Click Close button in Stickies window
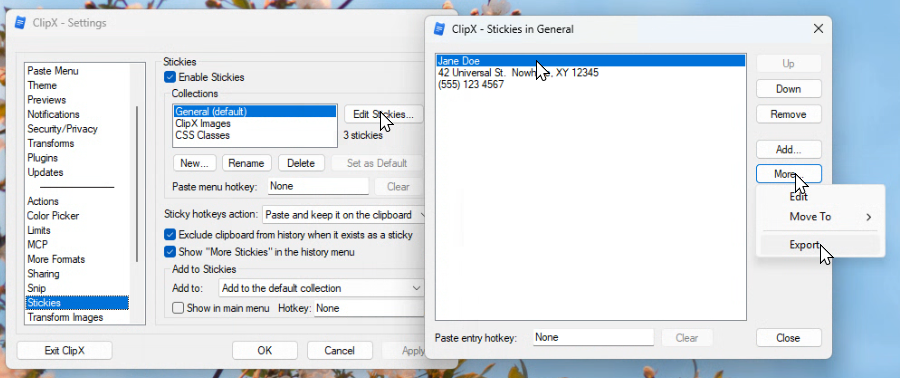 789,338
